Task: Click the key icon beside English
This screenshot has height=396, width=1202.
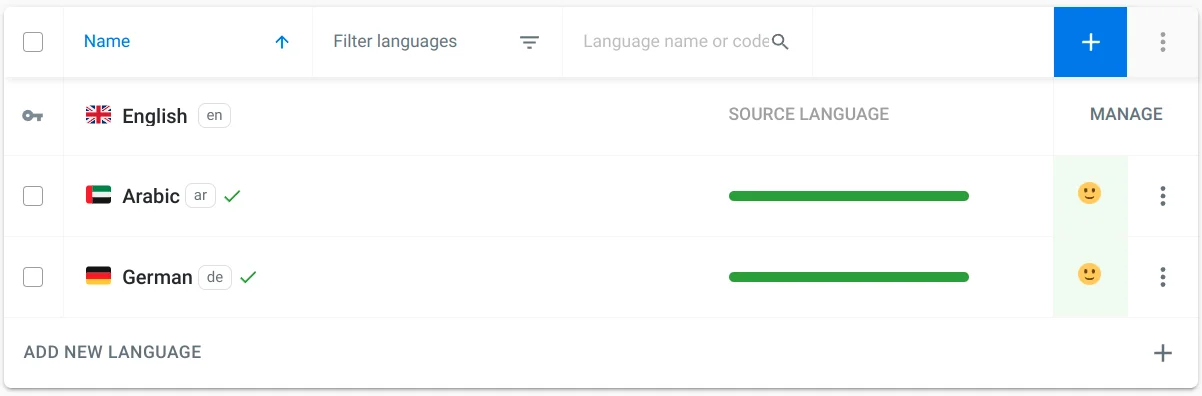Action: click(x=33, y=116)
